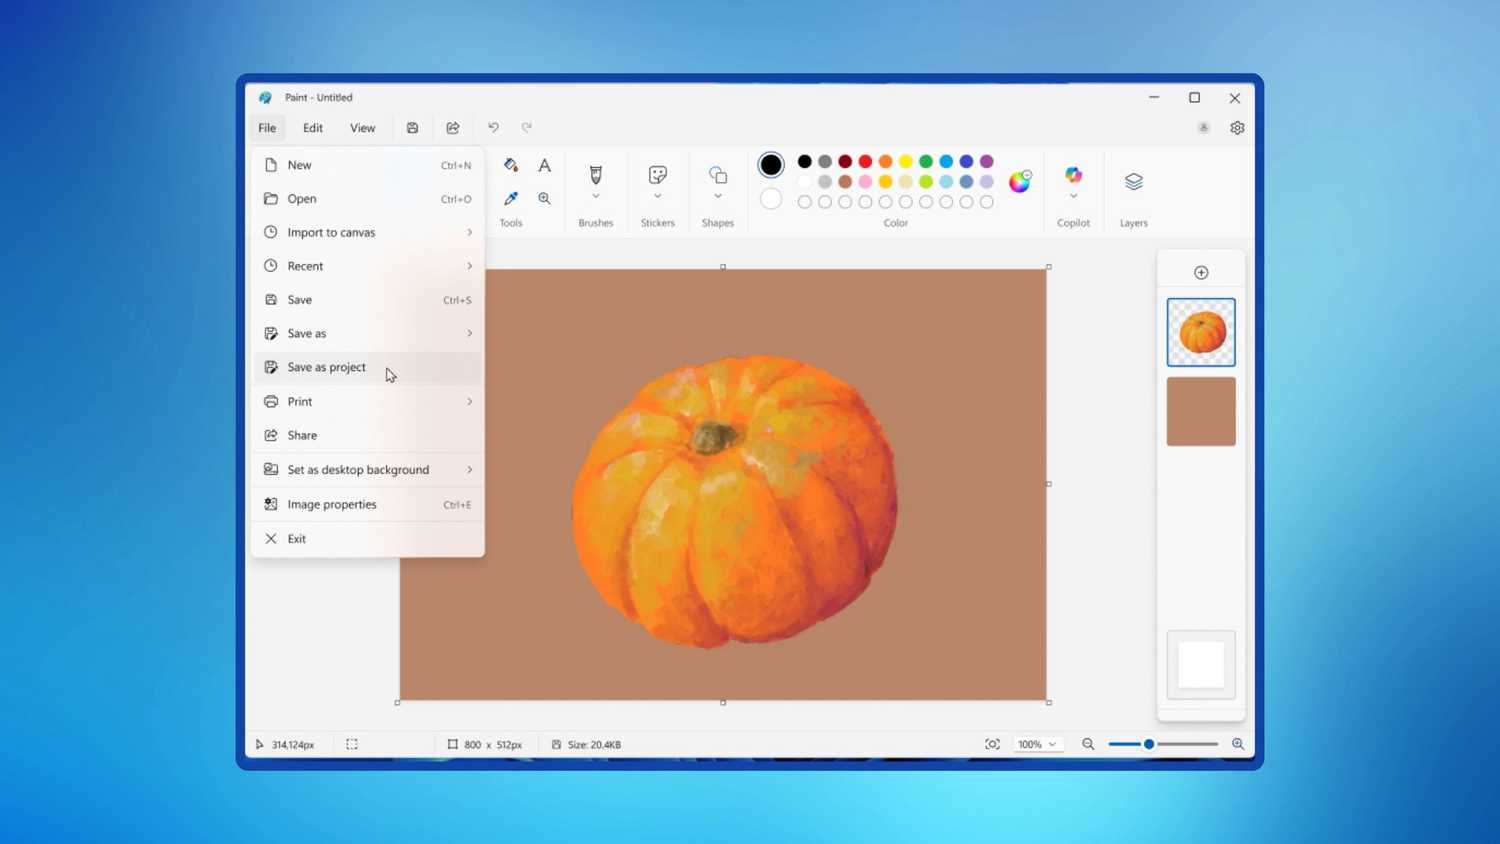Open Paint settings gear
Image resolution: width=1500 pixels, height=844 pixels.
coord(1237,128)
